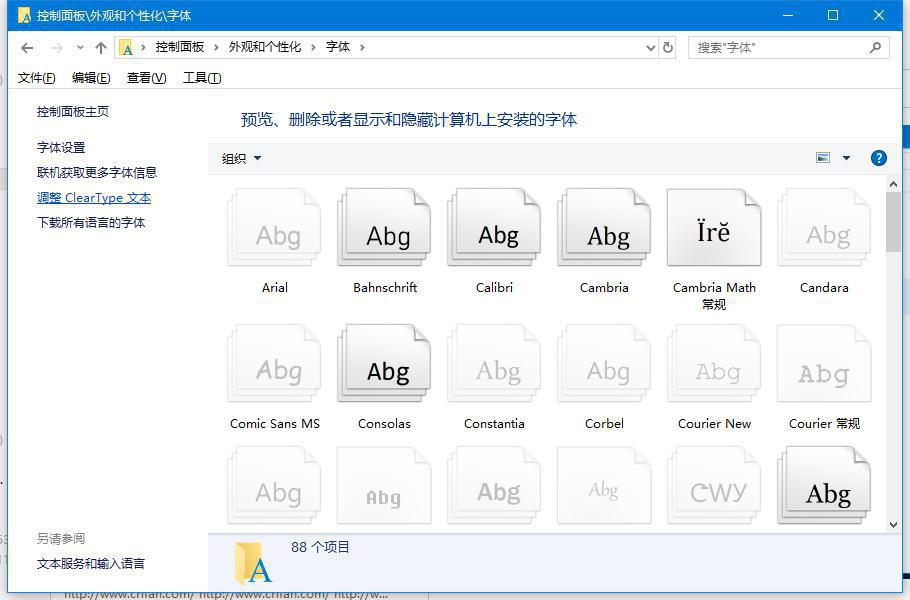
Task: Select the font icon showing 'cwy'
Action: click(x=714, y=486)
